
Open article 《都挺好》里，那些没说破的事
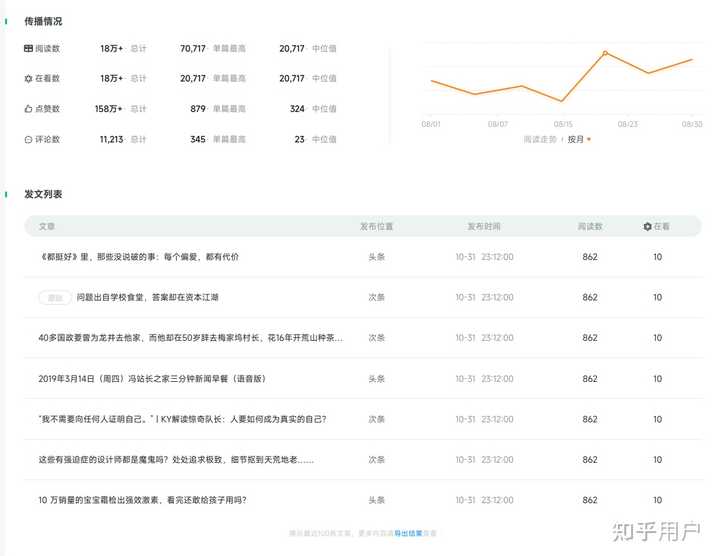point(139,257)
